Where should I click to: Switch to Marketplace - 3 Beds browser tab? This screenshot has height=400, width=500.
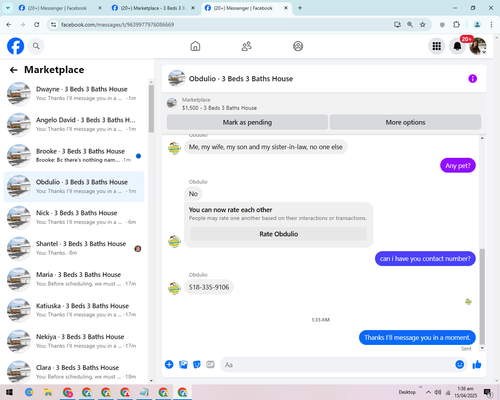click(153, 8)
